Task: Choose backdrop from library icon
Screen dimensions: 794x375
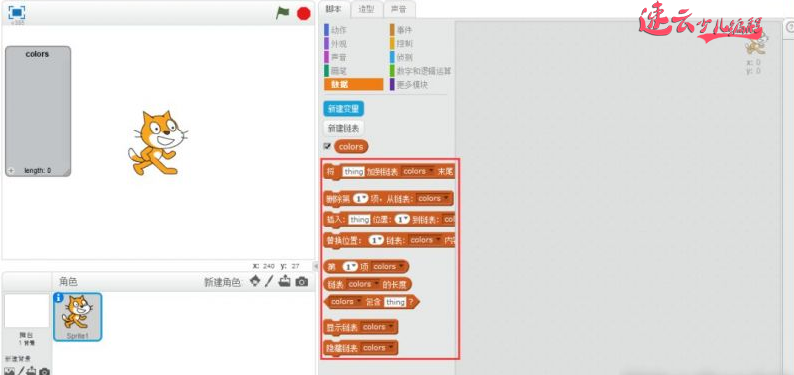Action: [x=10, y=371]
